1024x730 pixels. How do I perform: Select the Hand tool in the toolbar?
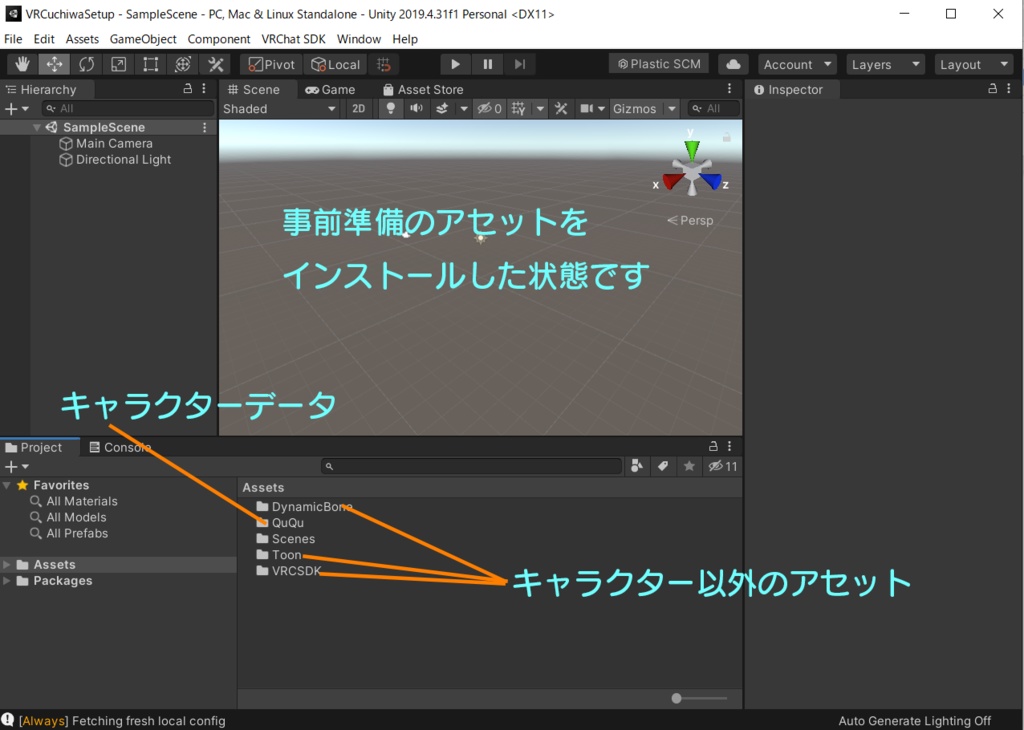point(21,63)
